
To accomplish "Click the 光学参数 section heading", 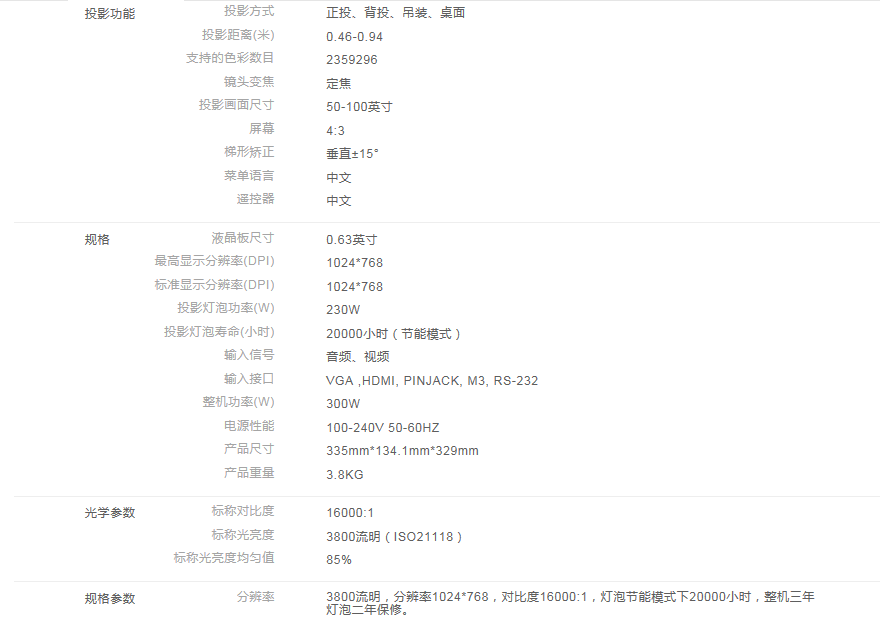I will [x=110, y=513].
